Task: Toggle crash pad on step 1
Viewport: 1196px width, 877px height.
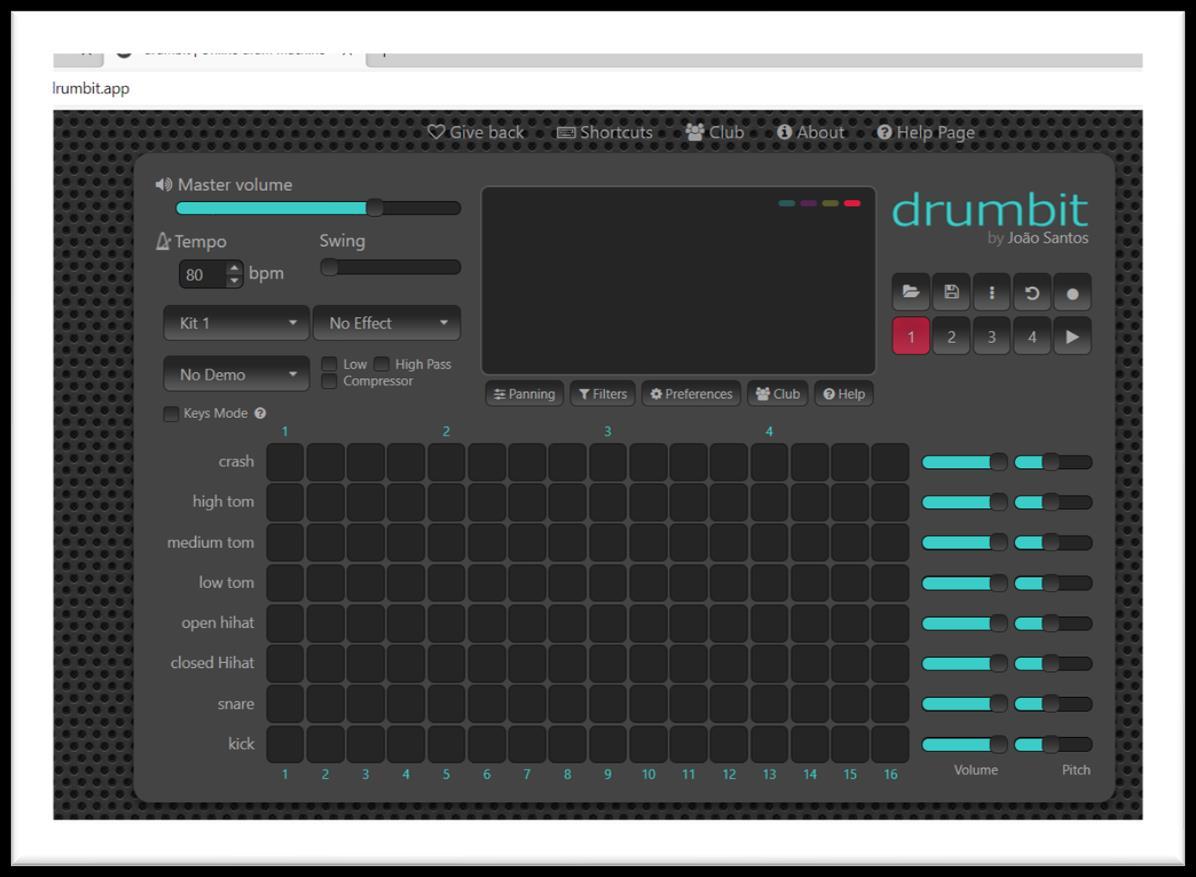Action: point(285,462)
